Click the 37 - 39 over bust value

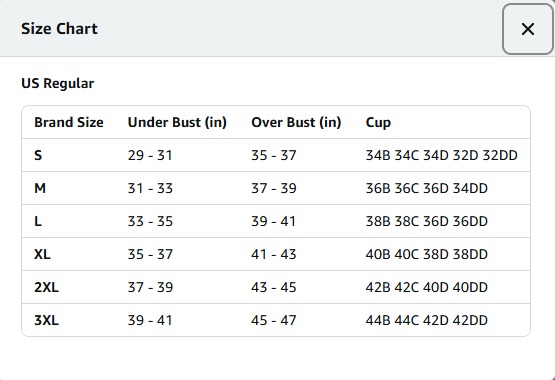click(x=274, y=188)
